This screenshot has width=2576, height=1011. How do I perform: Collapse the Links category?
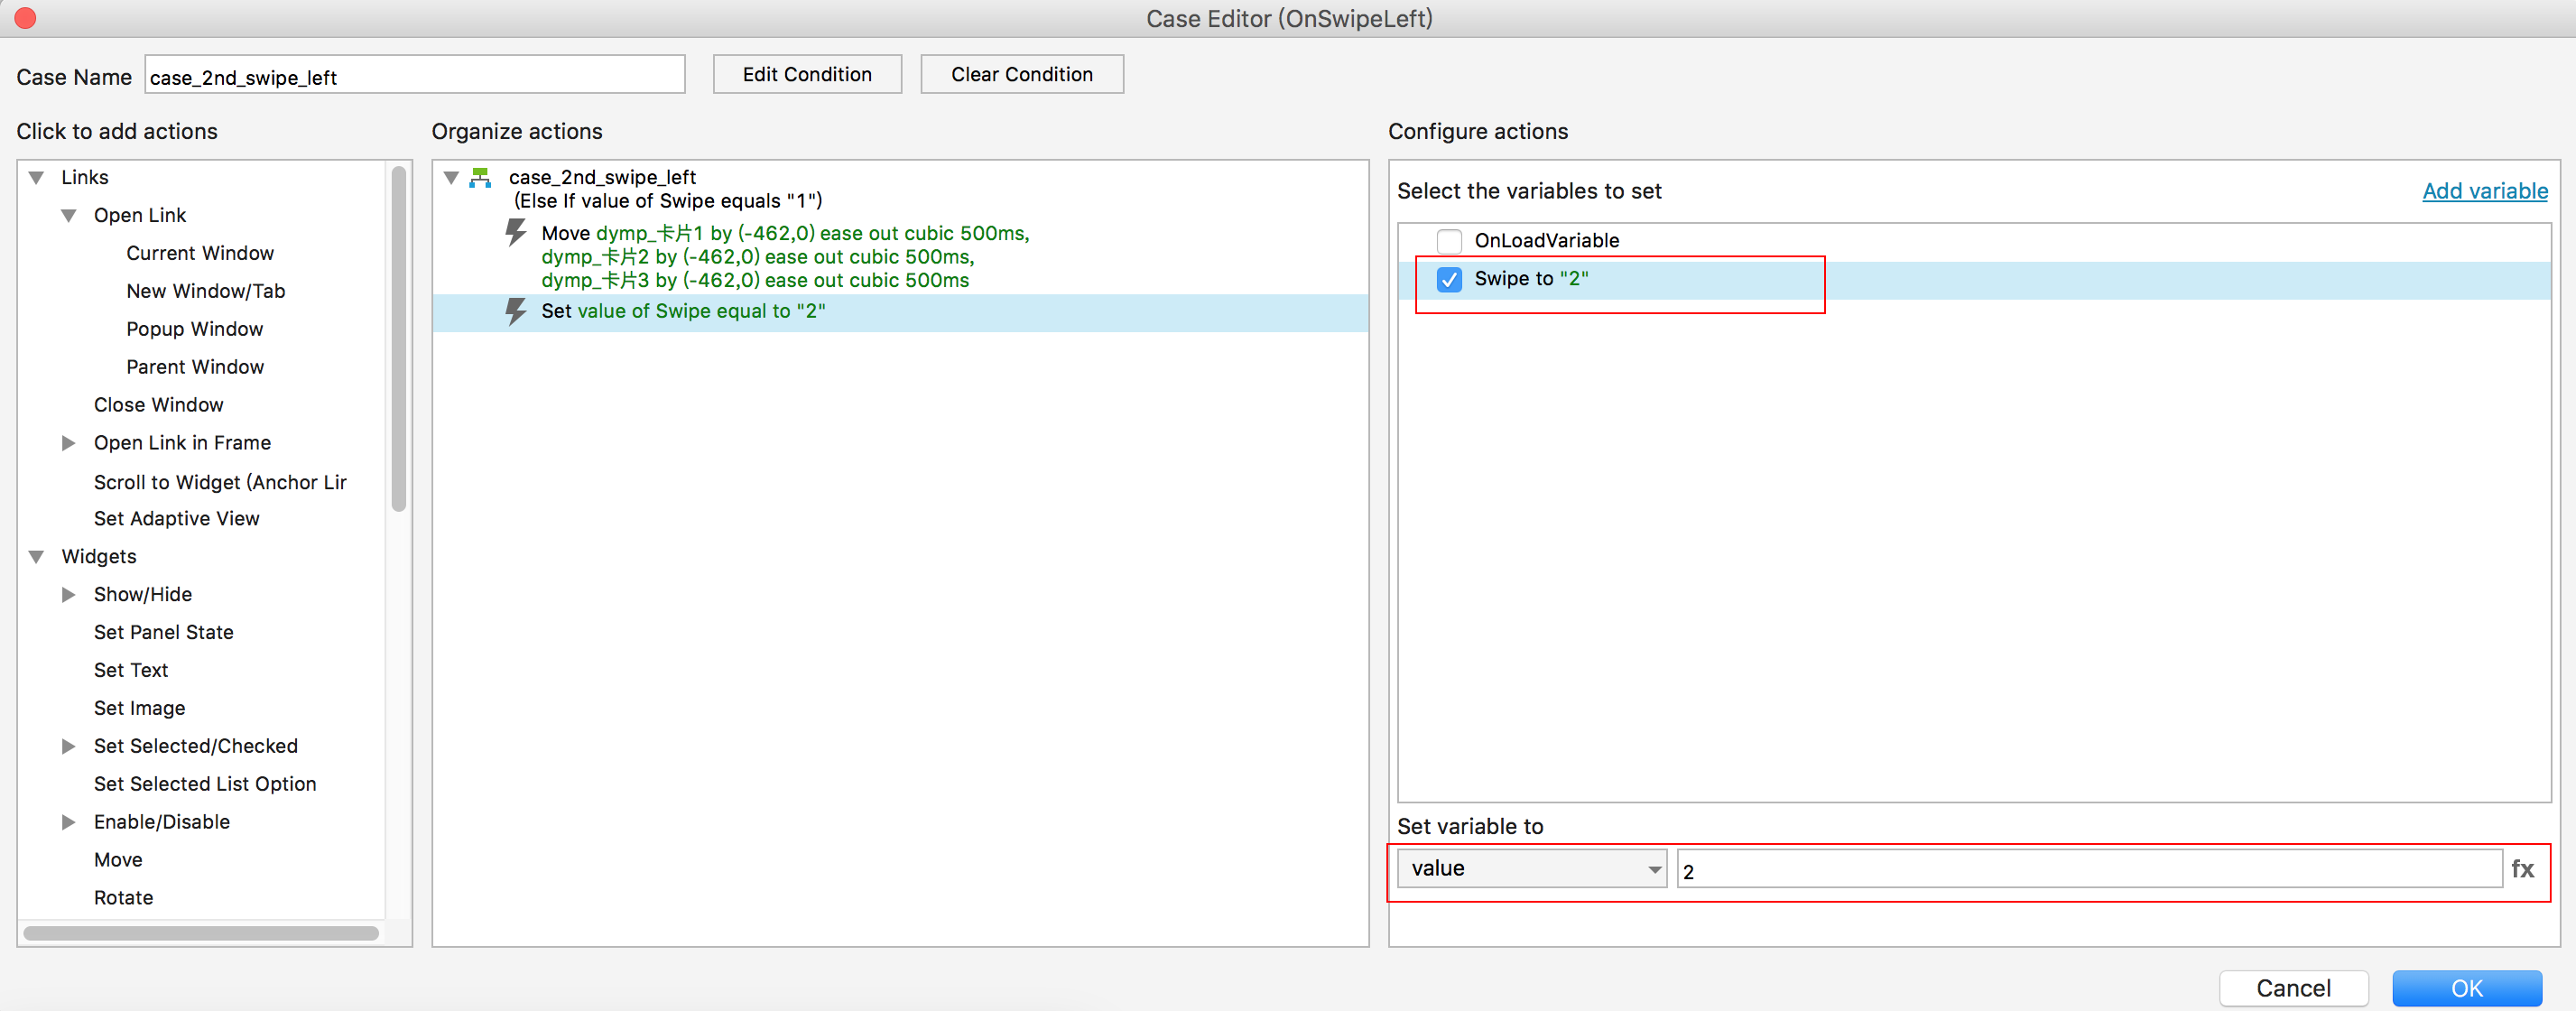tap(37, 178)
